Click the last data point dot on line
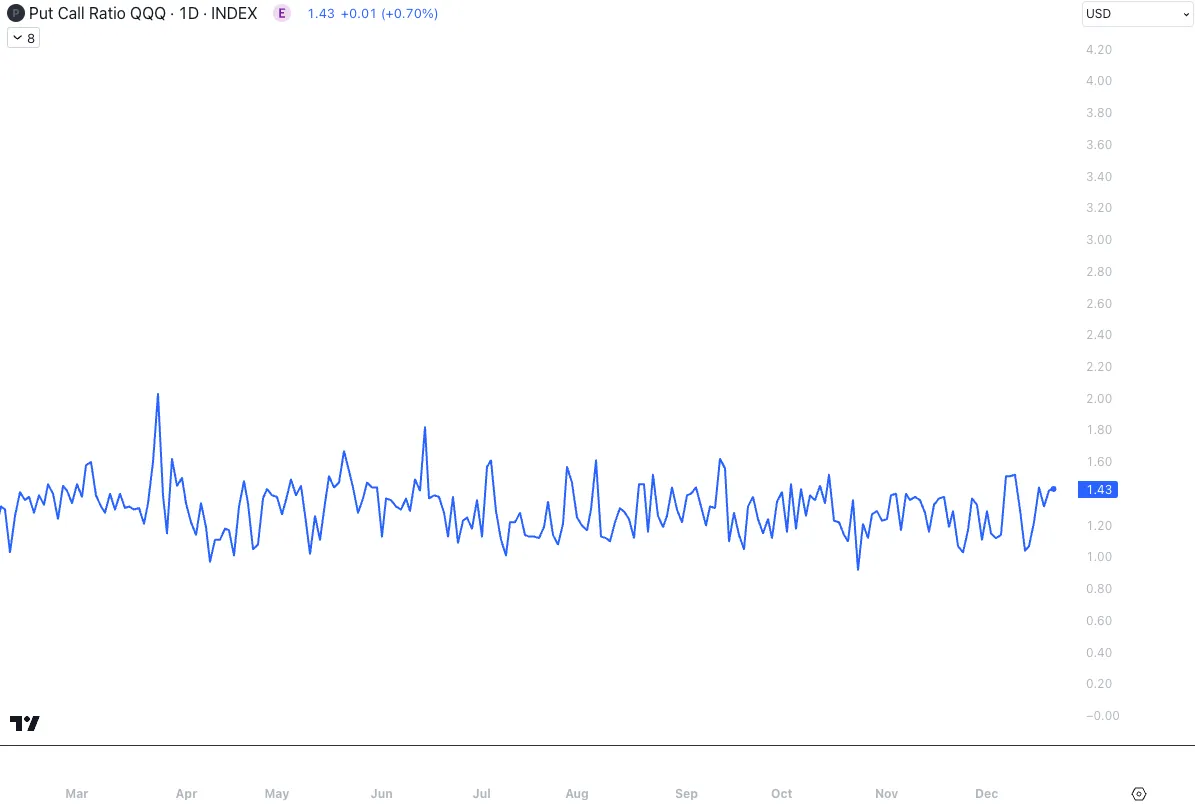This screenshot has width=1195, height=805. (1053, 489)
